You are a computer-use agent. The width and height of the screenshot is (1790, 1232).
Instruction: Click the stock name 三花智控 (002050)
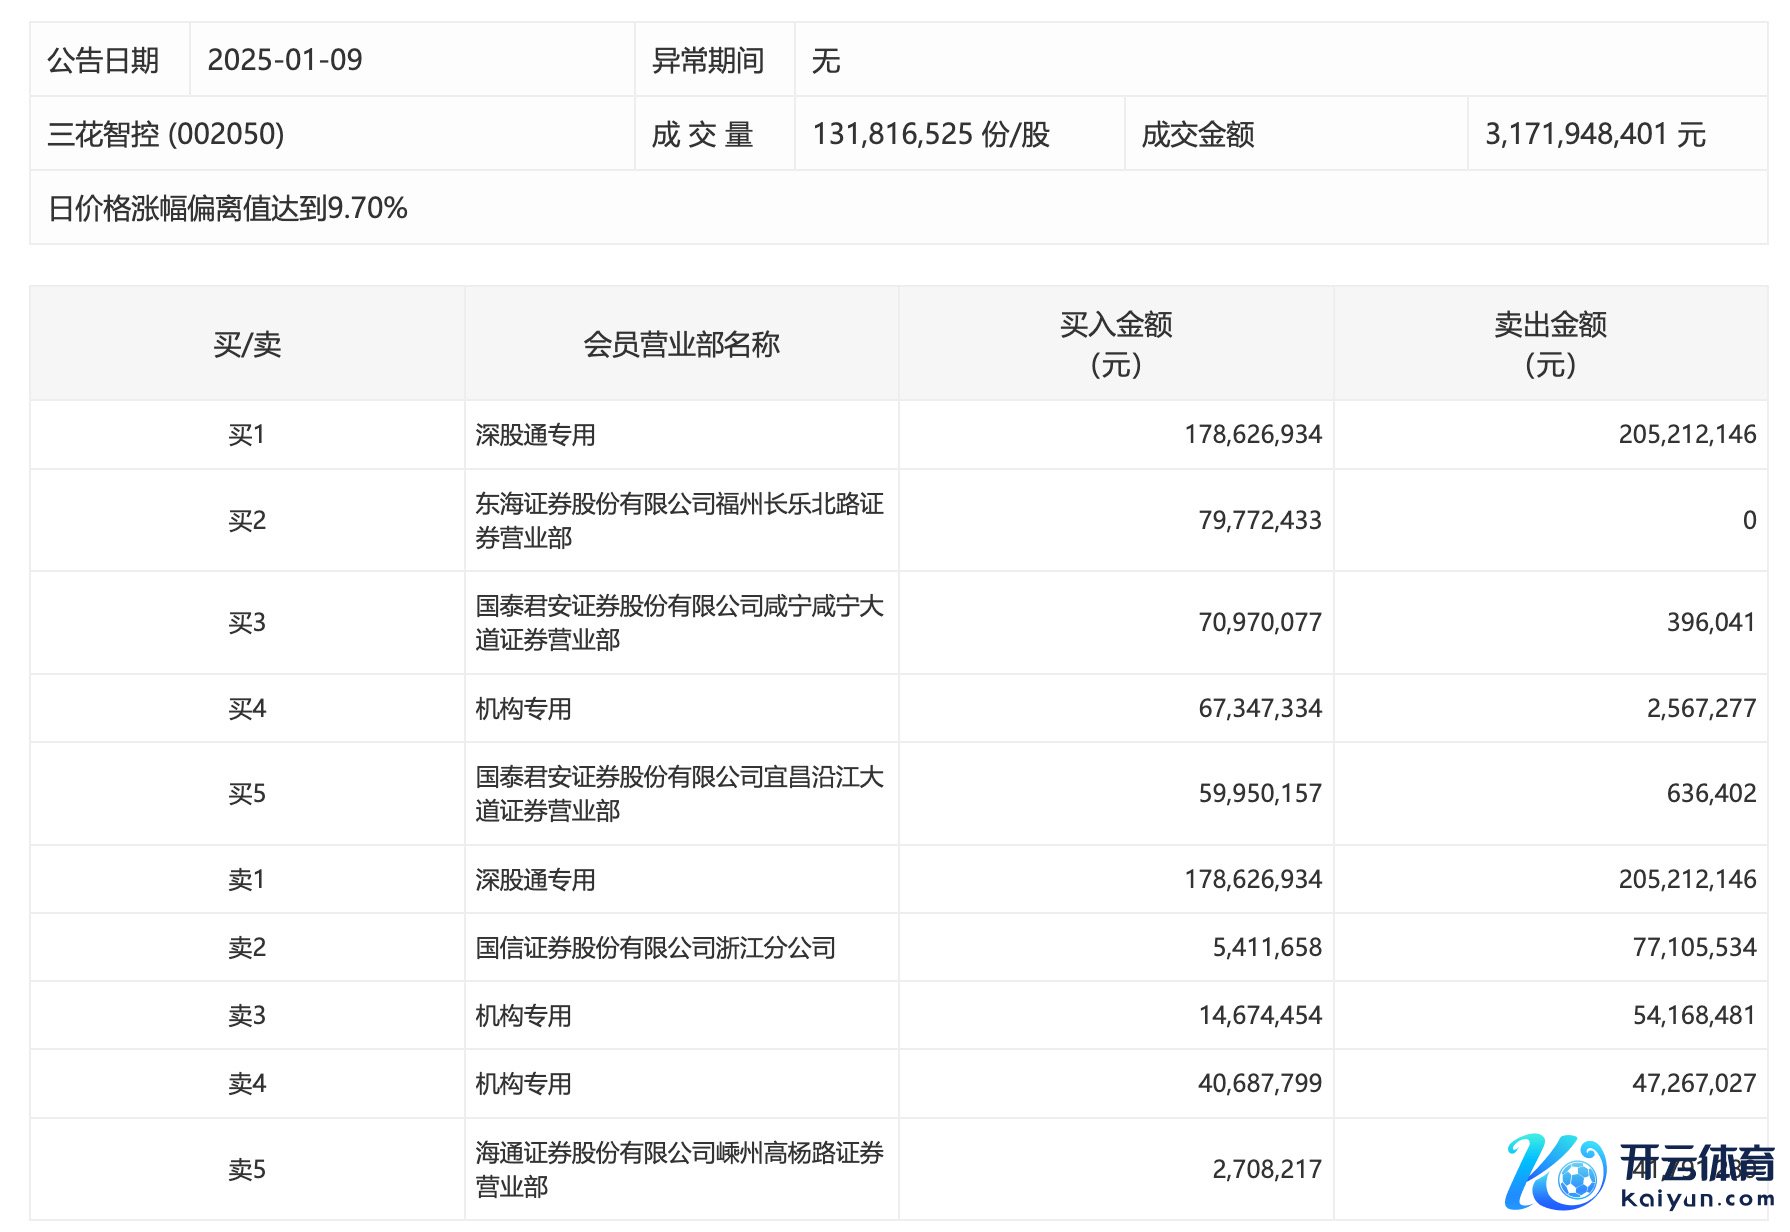point(166,134)
